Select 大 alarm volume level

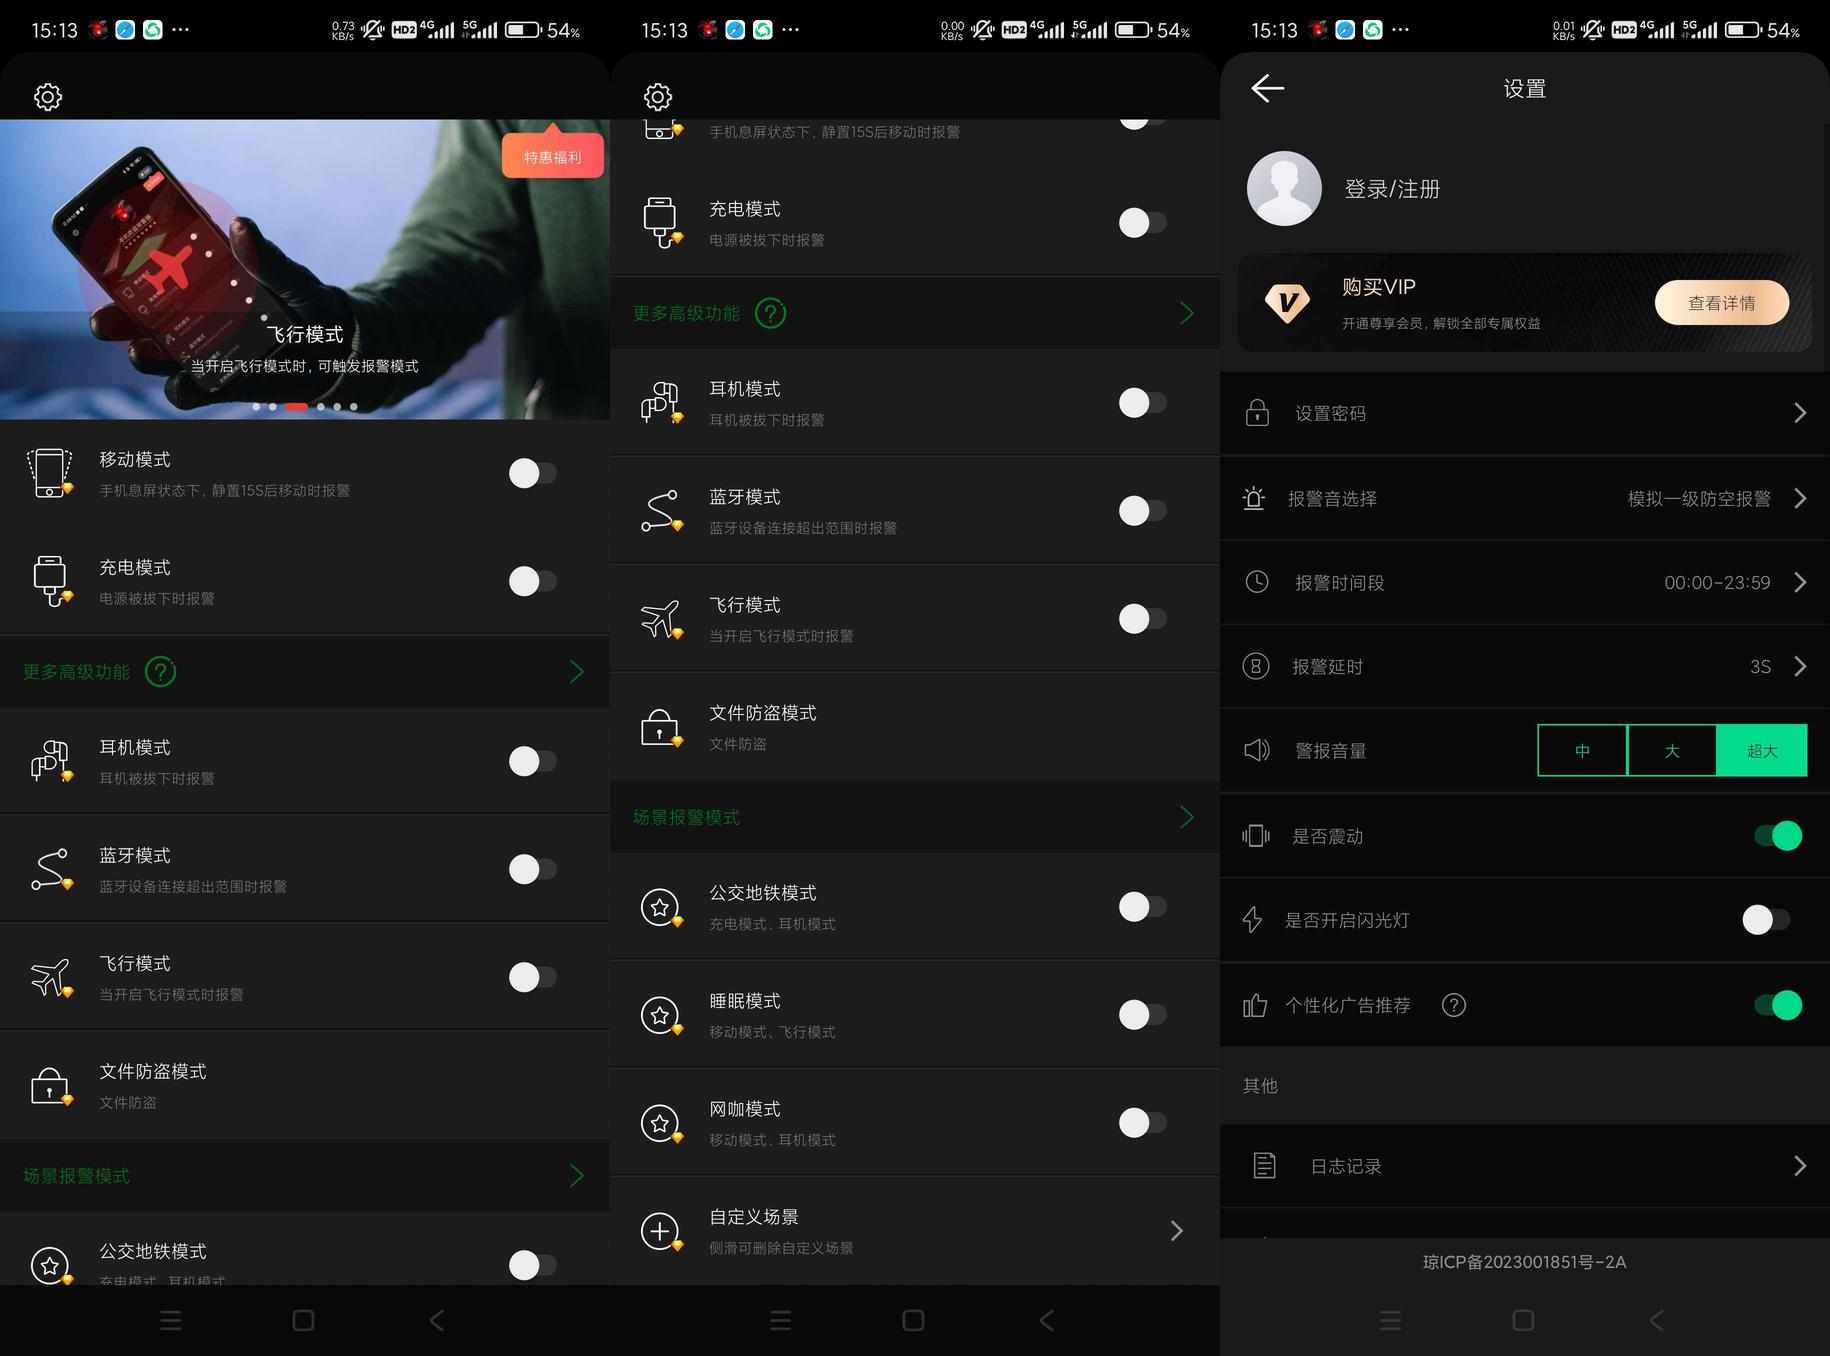1672,750
